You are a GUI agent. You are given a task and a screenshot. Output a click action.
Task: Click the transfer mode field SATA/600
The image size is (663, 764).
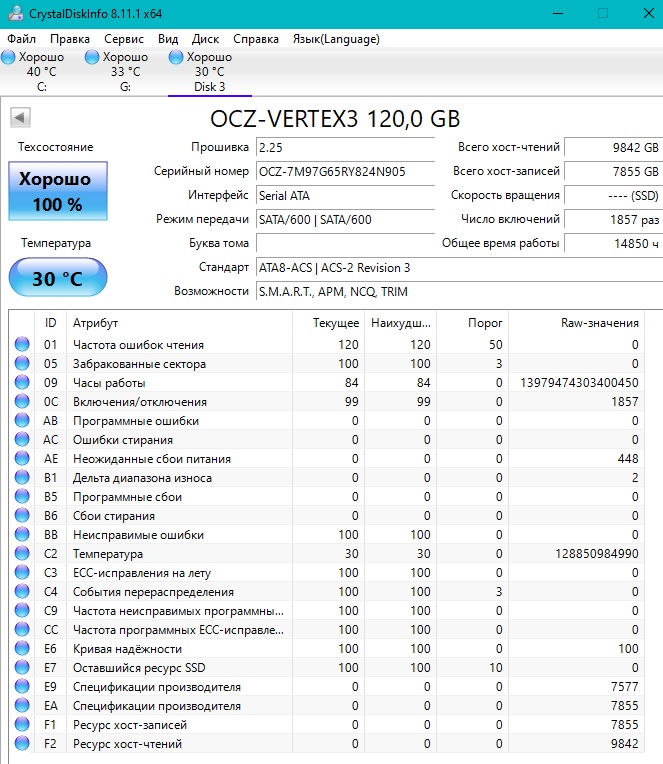345,219
